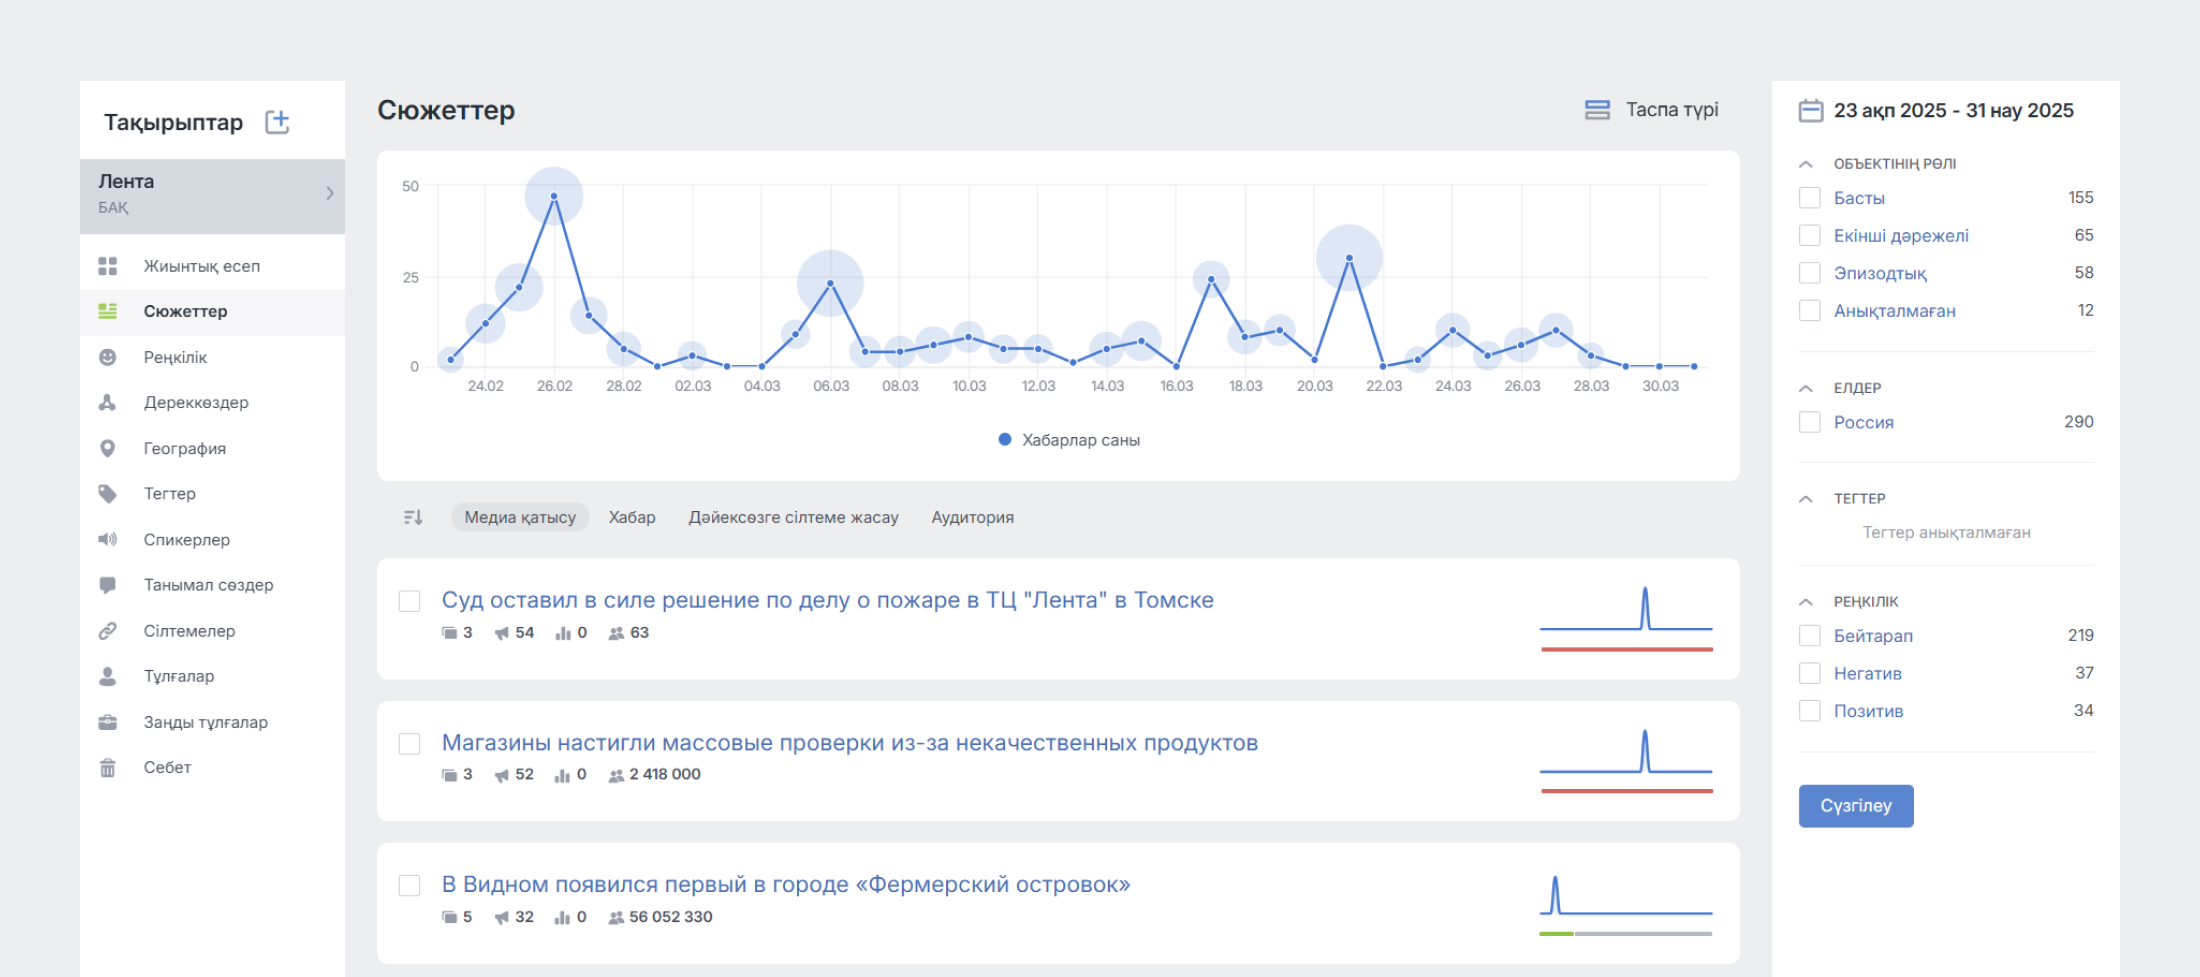Open the Томске court decision story link
Viewport: 2200px width, 977px height.
tap(828, 600)
